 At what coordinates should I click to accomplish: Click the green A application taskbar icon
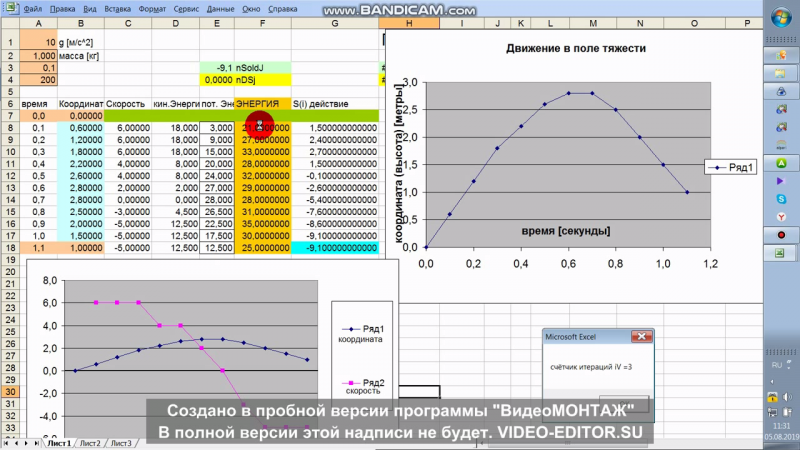coord(781,163)
